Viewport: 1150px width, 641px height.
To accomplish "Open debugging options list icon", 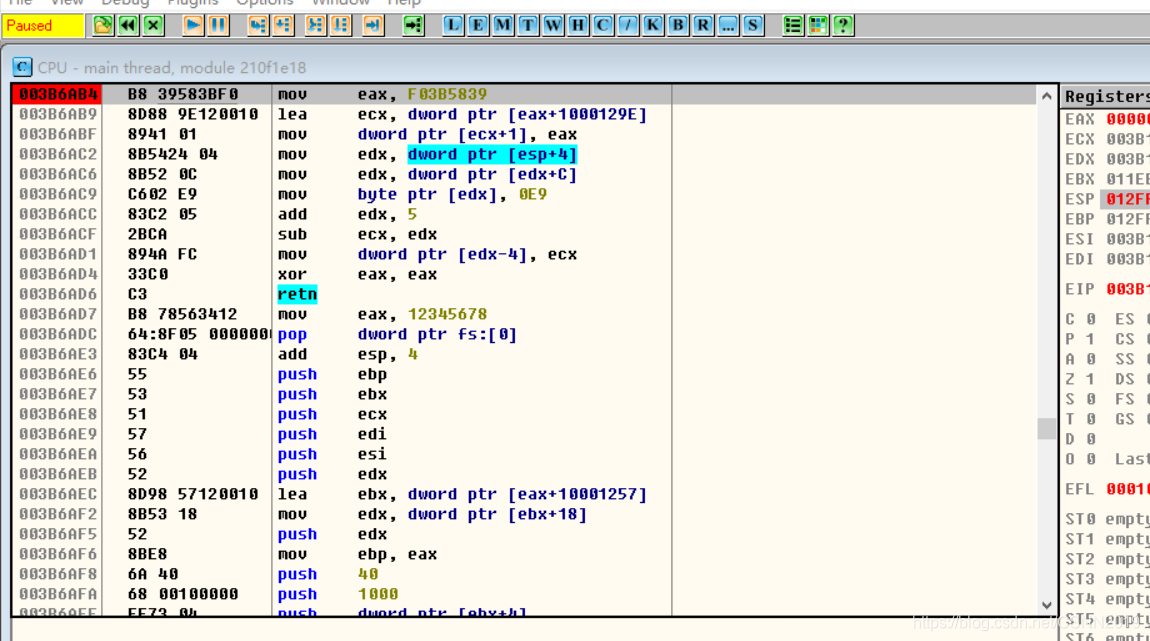I will (x=793, y=26).
